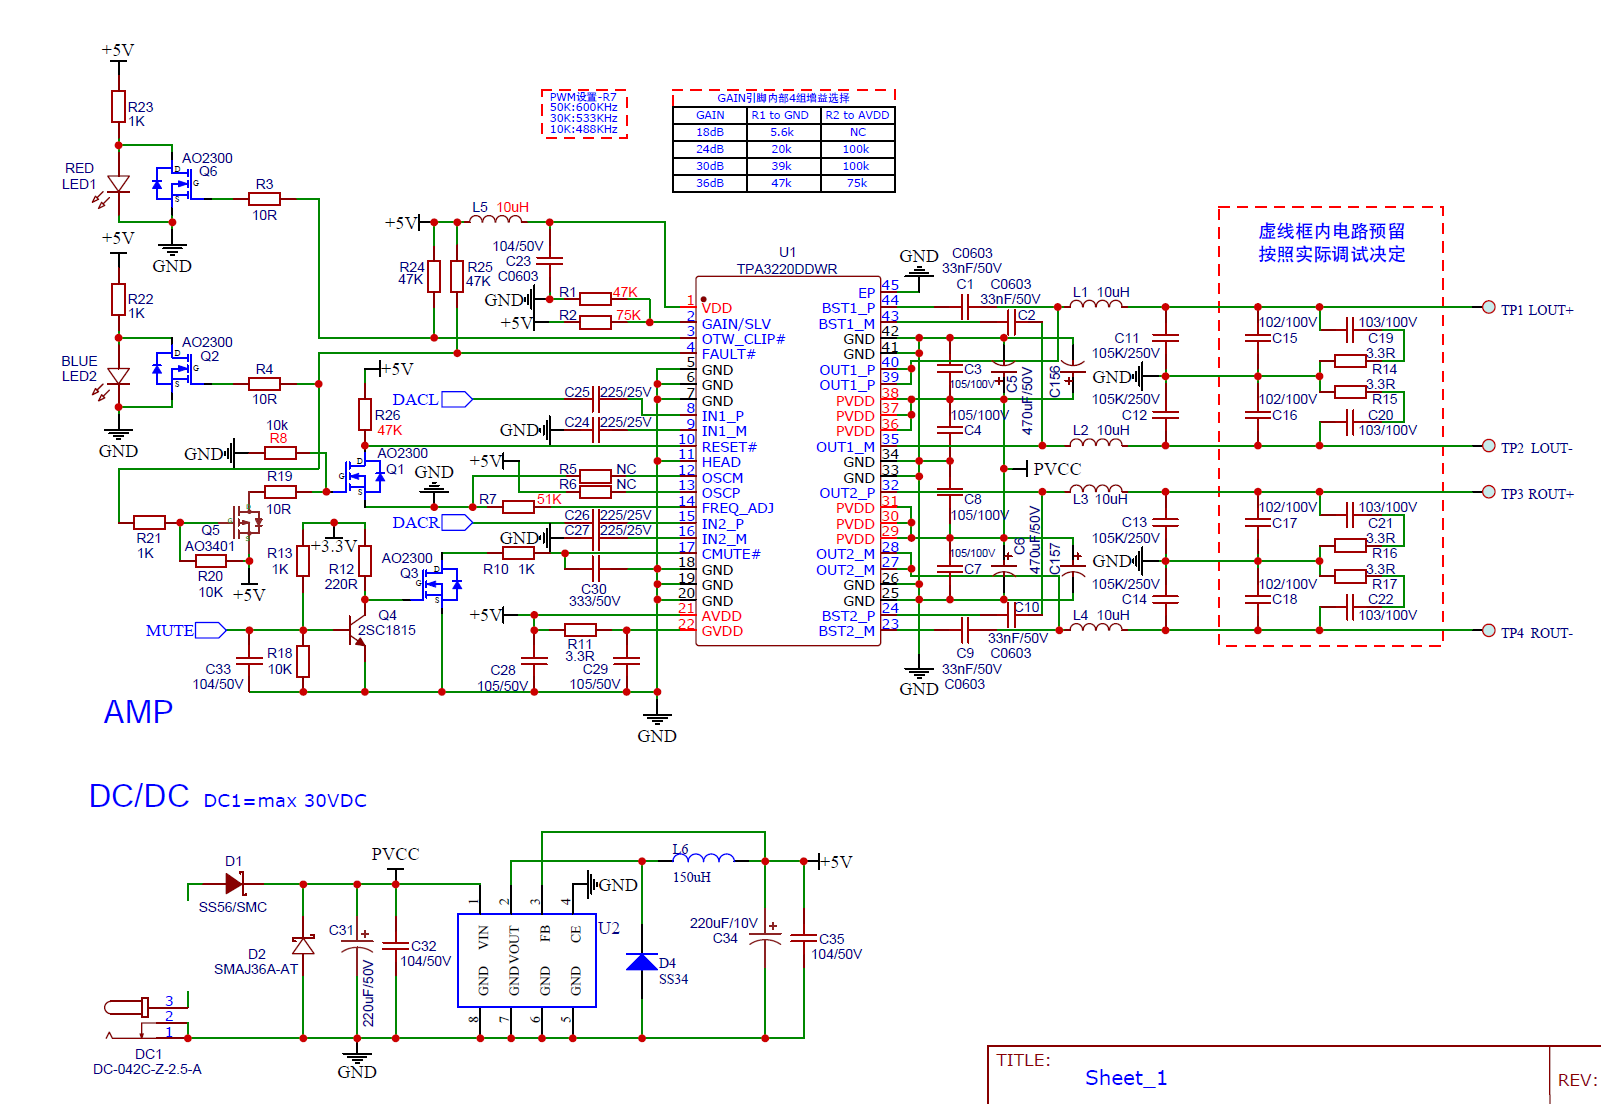
Task: Select the GAIN/SLV pin label
Action: click(737, 324)
